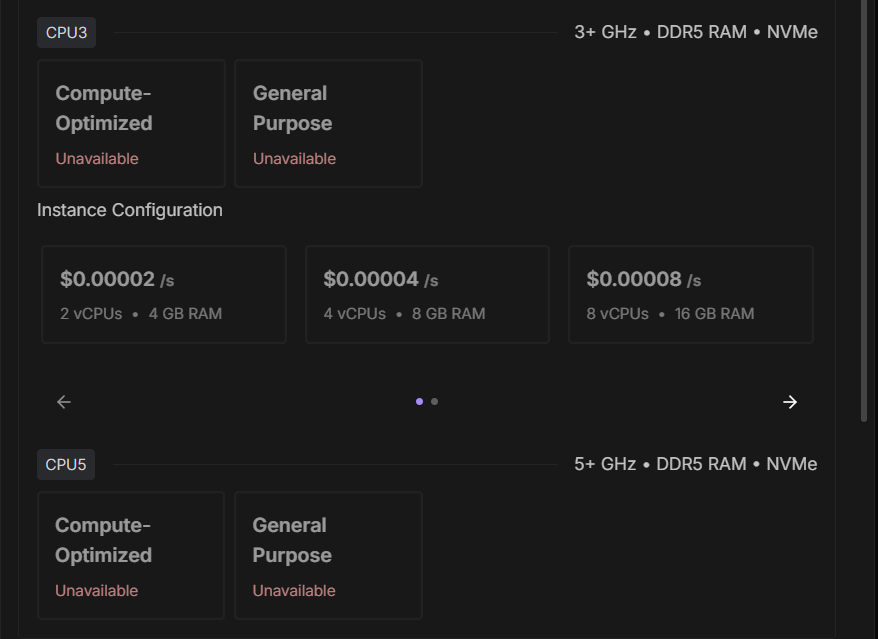Image resolution: width=878 pixels, height=639 pixels.
Task: Click the left arrow to go back
Action: point(64,402)
